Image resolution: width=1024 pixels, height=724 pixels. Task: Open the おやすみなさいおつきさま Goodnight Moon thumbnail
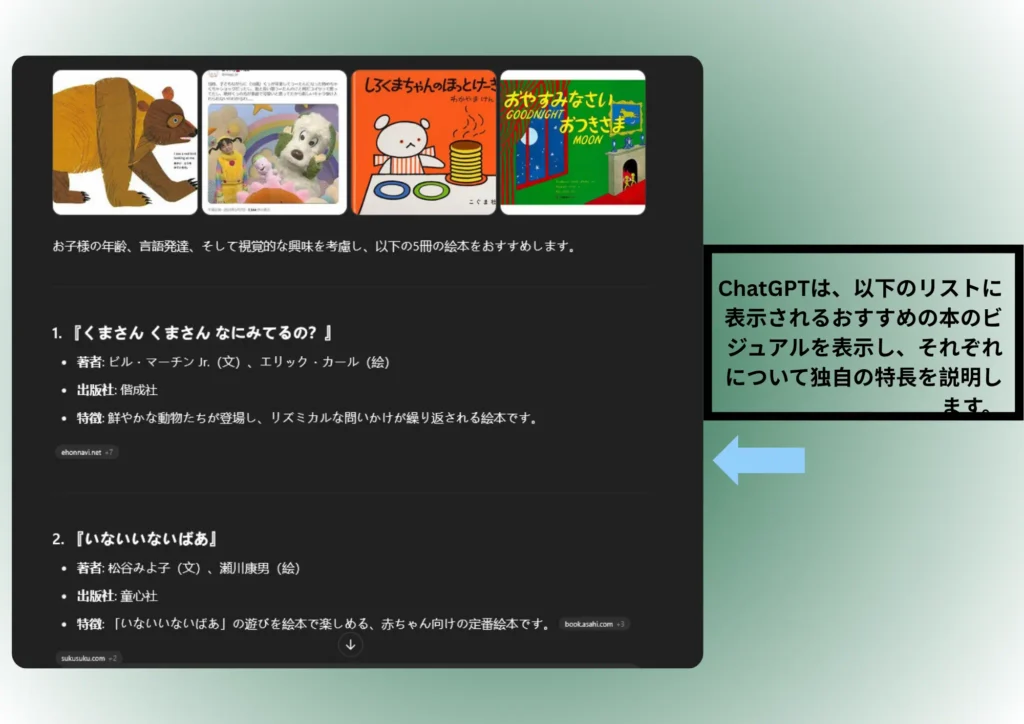pos(573,142)
